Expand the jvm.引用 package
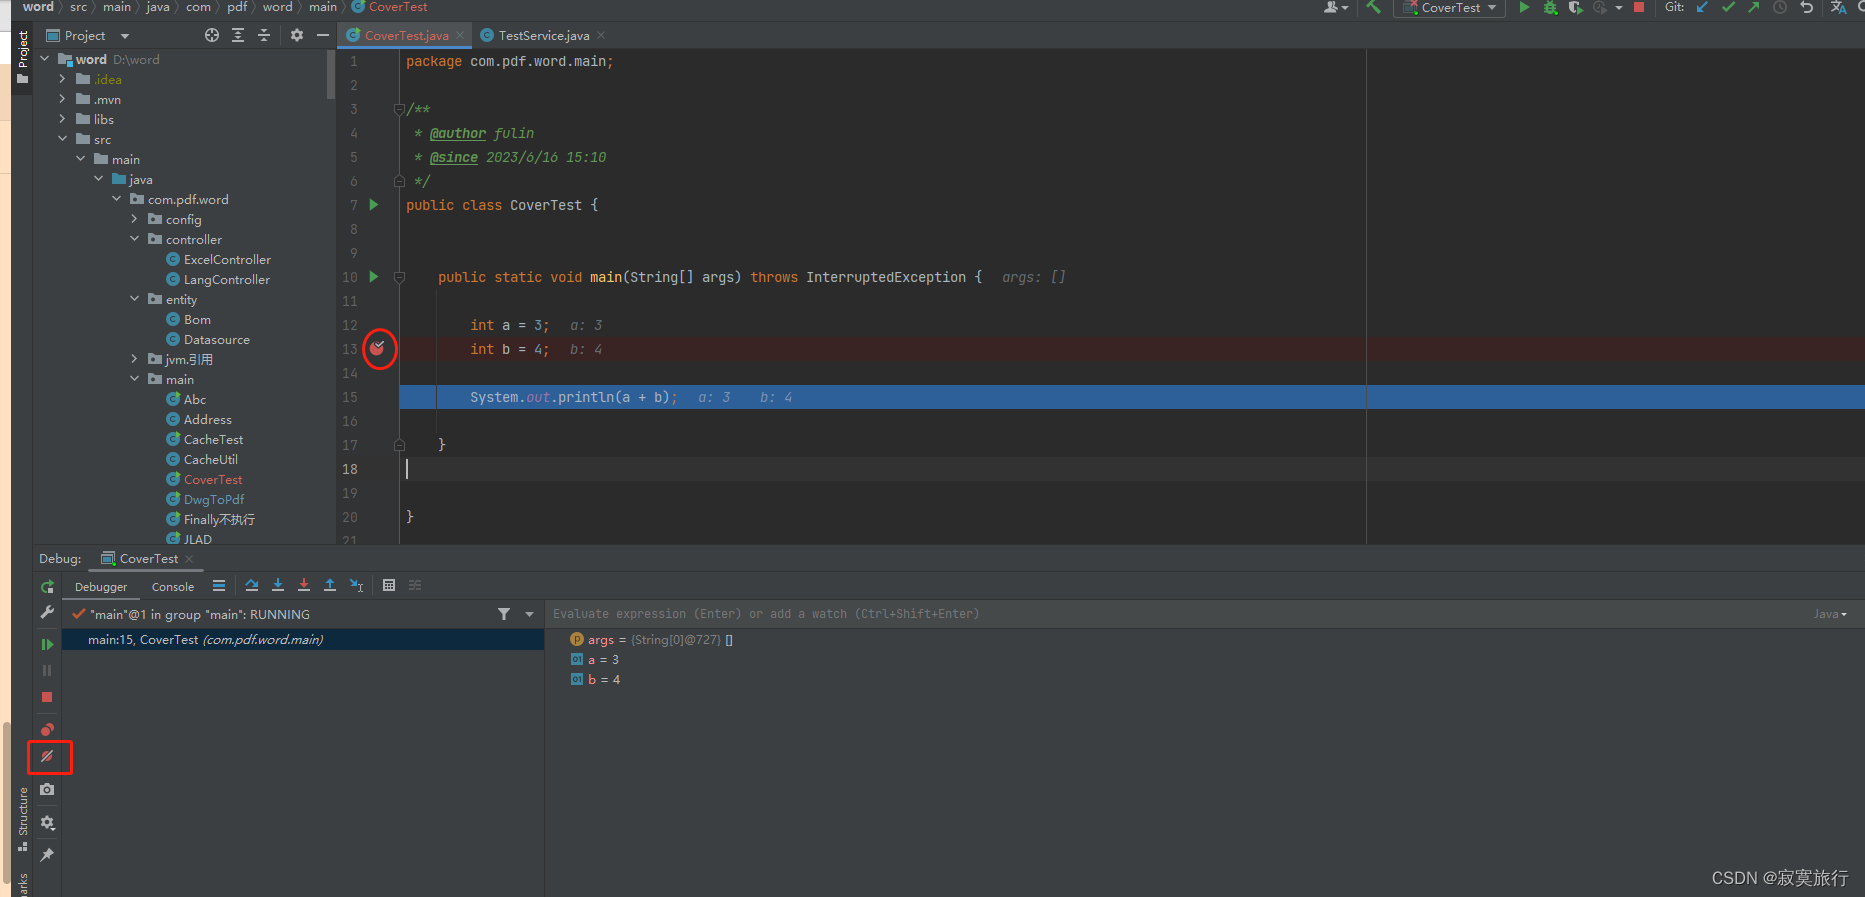 [134, 359]
